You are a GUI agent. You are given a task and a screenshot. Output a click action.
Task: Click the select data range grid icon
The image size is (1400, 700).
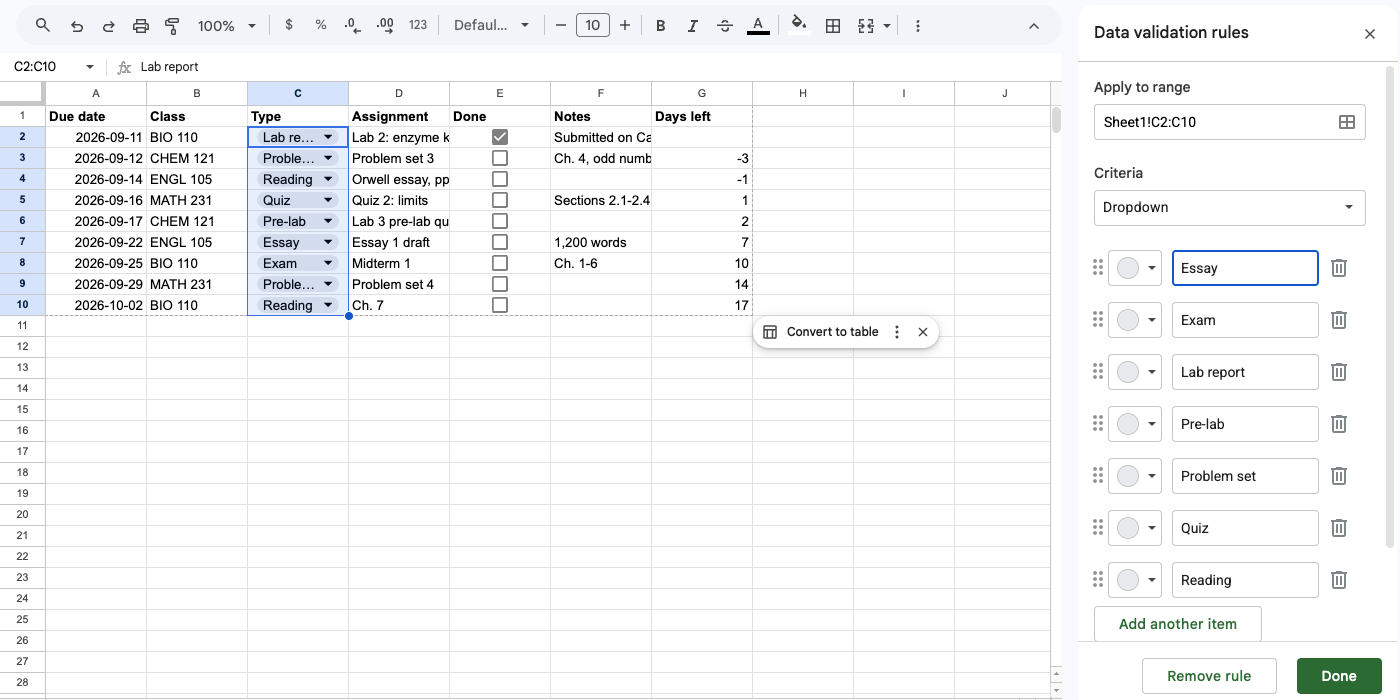1347,122
